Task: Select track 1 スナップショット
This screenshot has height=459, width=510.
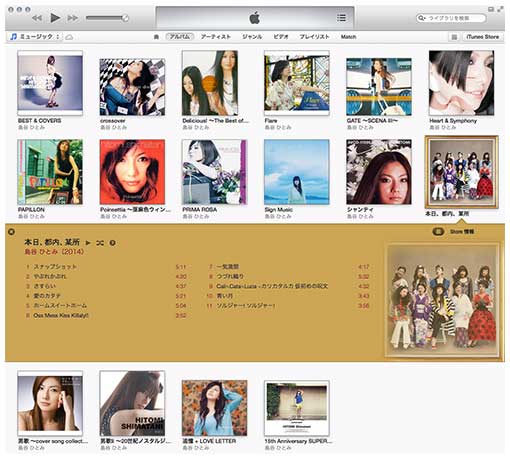Action: (106, 267)
